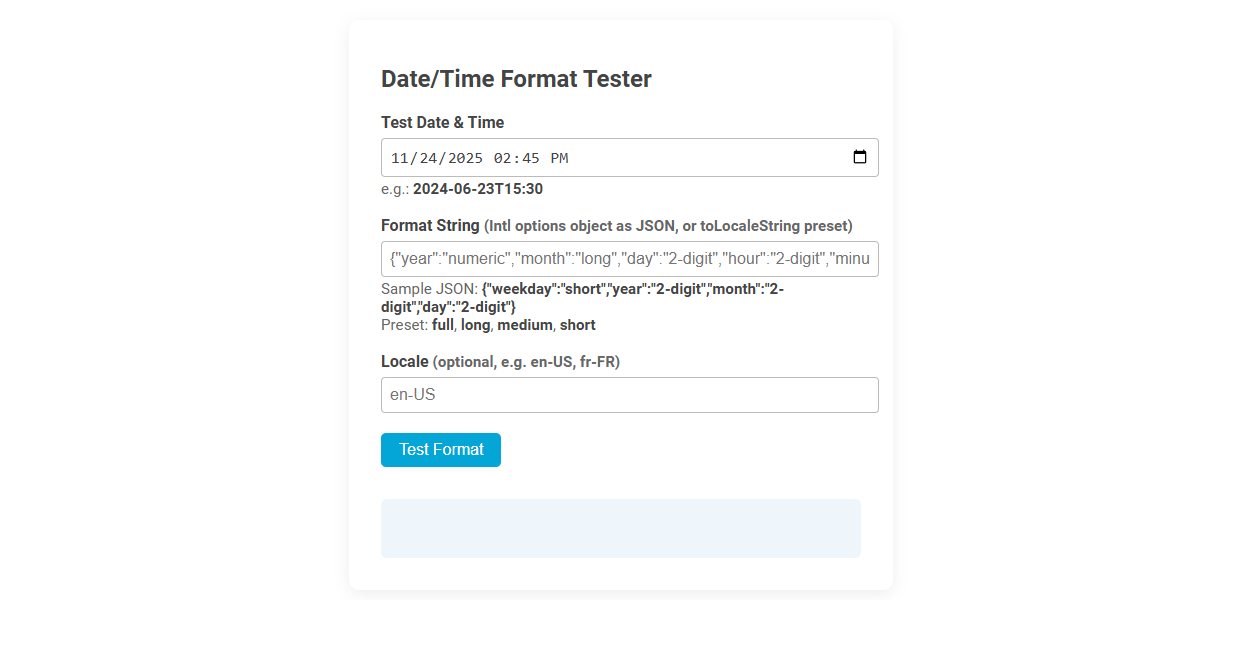Click the calendar icon in Test Date field

pyautogui.click(x=860, y=157)
